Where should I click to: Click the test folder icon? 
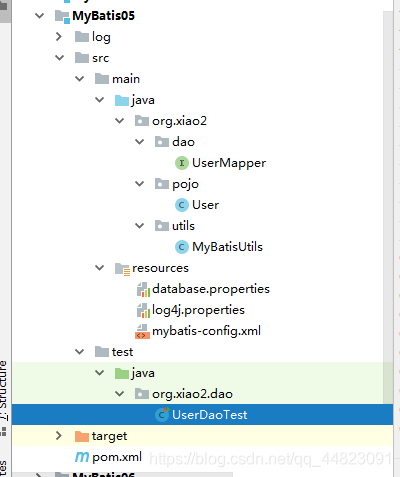[x=102, y=352]
